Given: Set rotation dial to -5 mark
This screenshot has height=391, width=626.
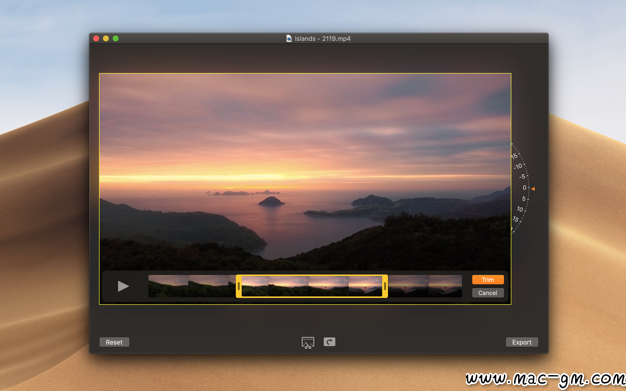Looking at the screenshot, I should [522, 177].
